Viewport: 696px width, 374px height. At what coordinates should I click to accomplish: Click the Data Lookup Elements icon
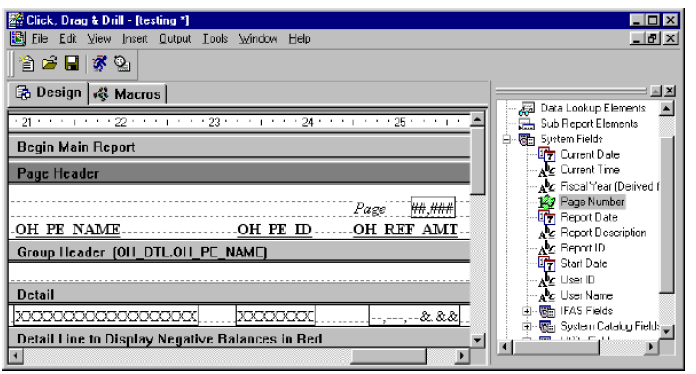[x=527, y=109]
